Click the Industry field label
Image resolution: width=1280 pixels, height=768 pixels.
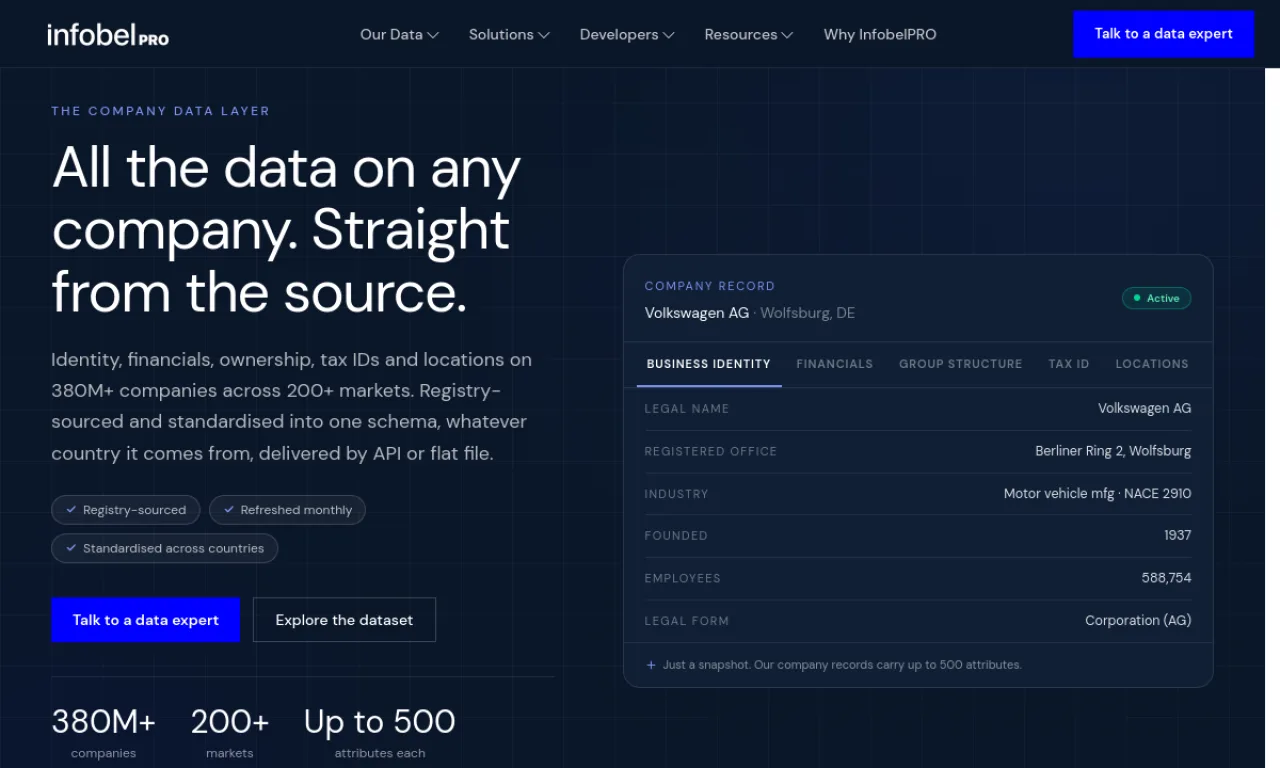[x=676, y=494]
